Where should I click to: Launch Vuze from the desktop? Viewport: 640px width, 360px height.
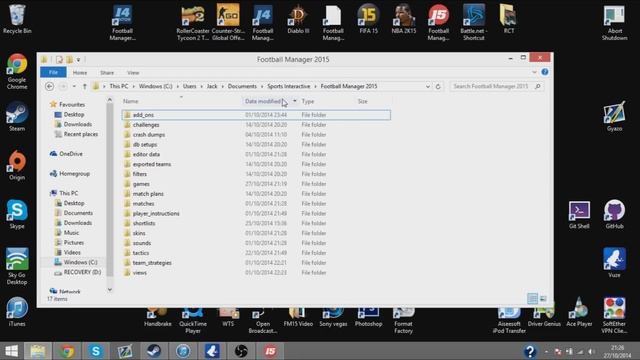614,263
